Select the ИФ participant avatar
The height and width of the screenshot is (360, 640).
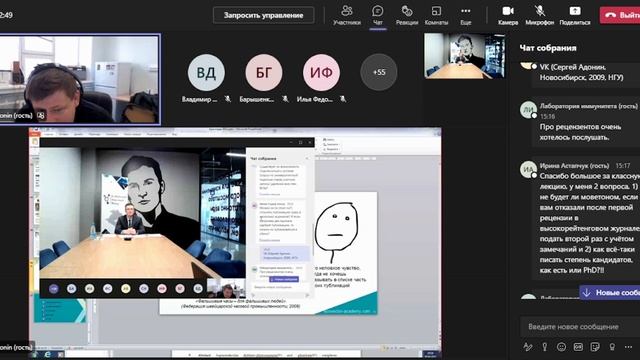[321, 72]
